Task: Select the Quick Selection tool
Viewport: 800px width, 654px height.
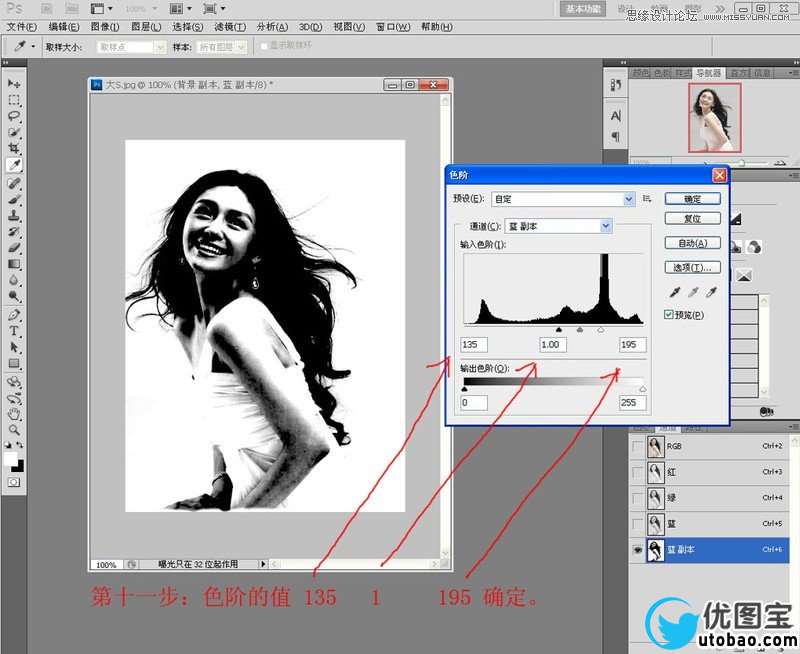Action: coord(14,132)
